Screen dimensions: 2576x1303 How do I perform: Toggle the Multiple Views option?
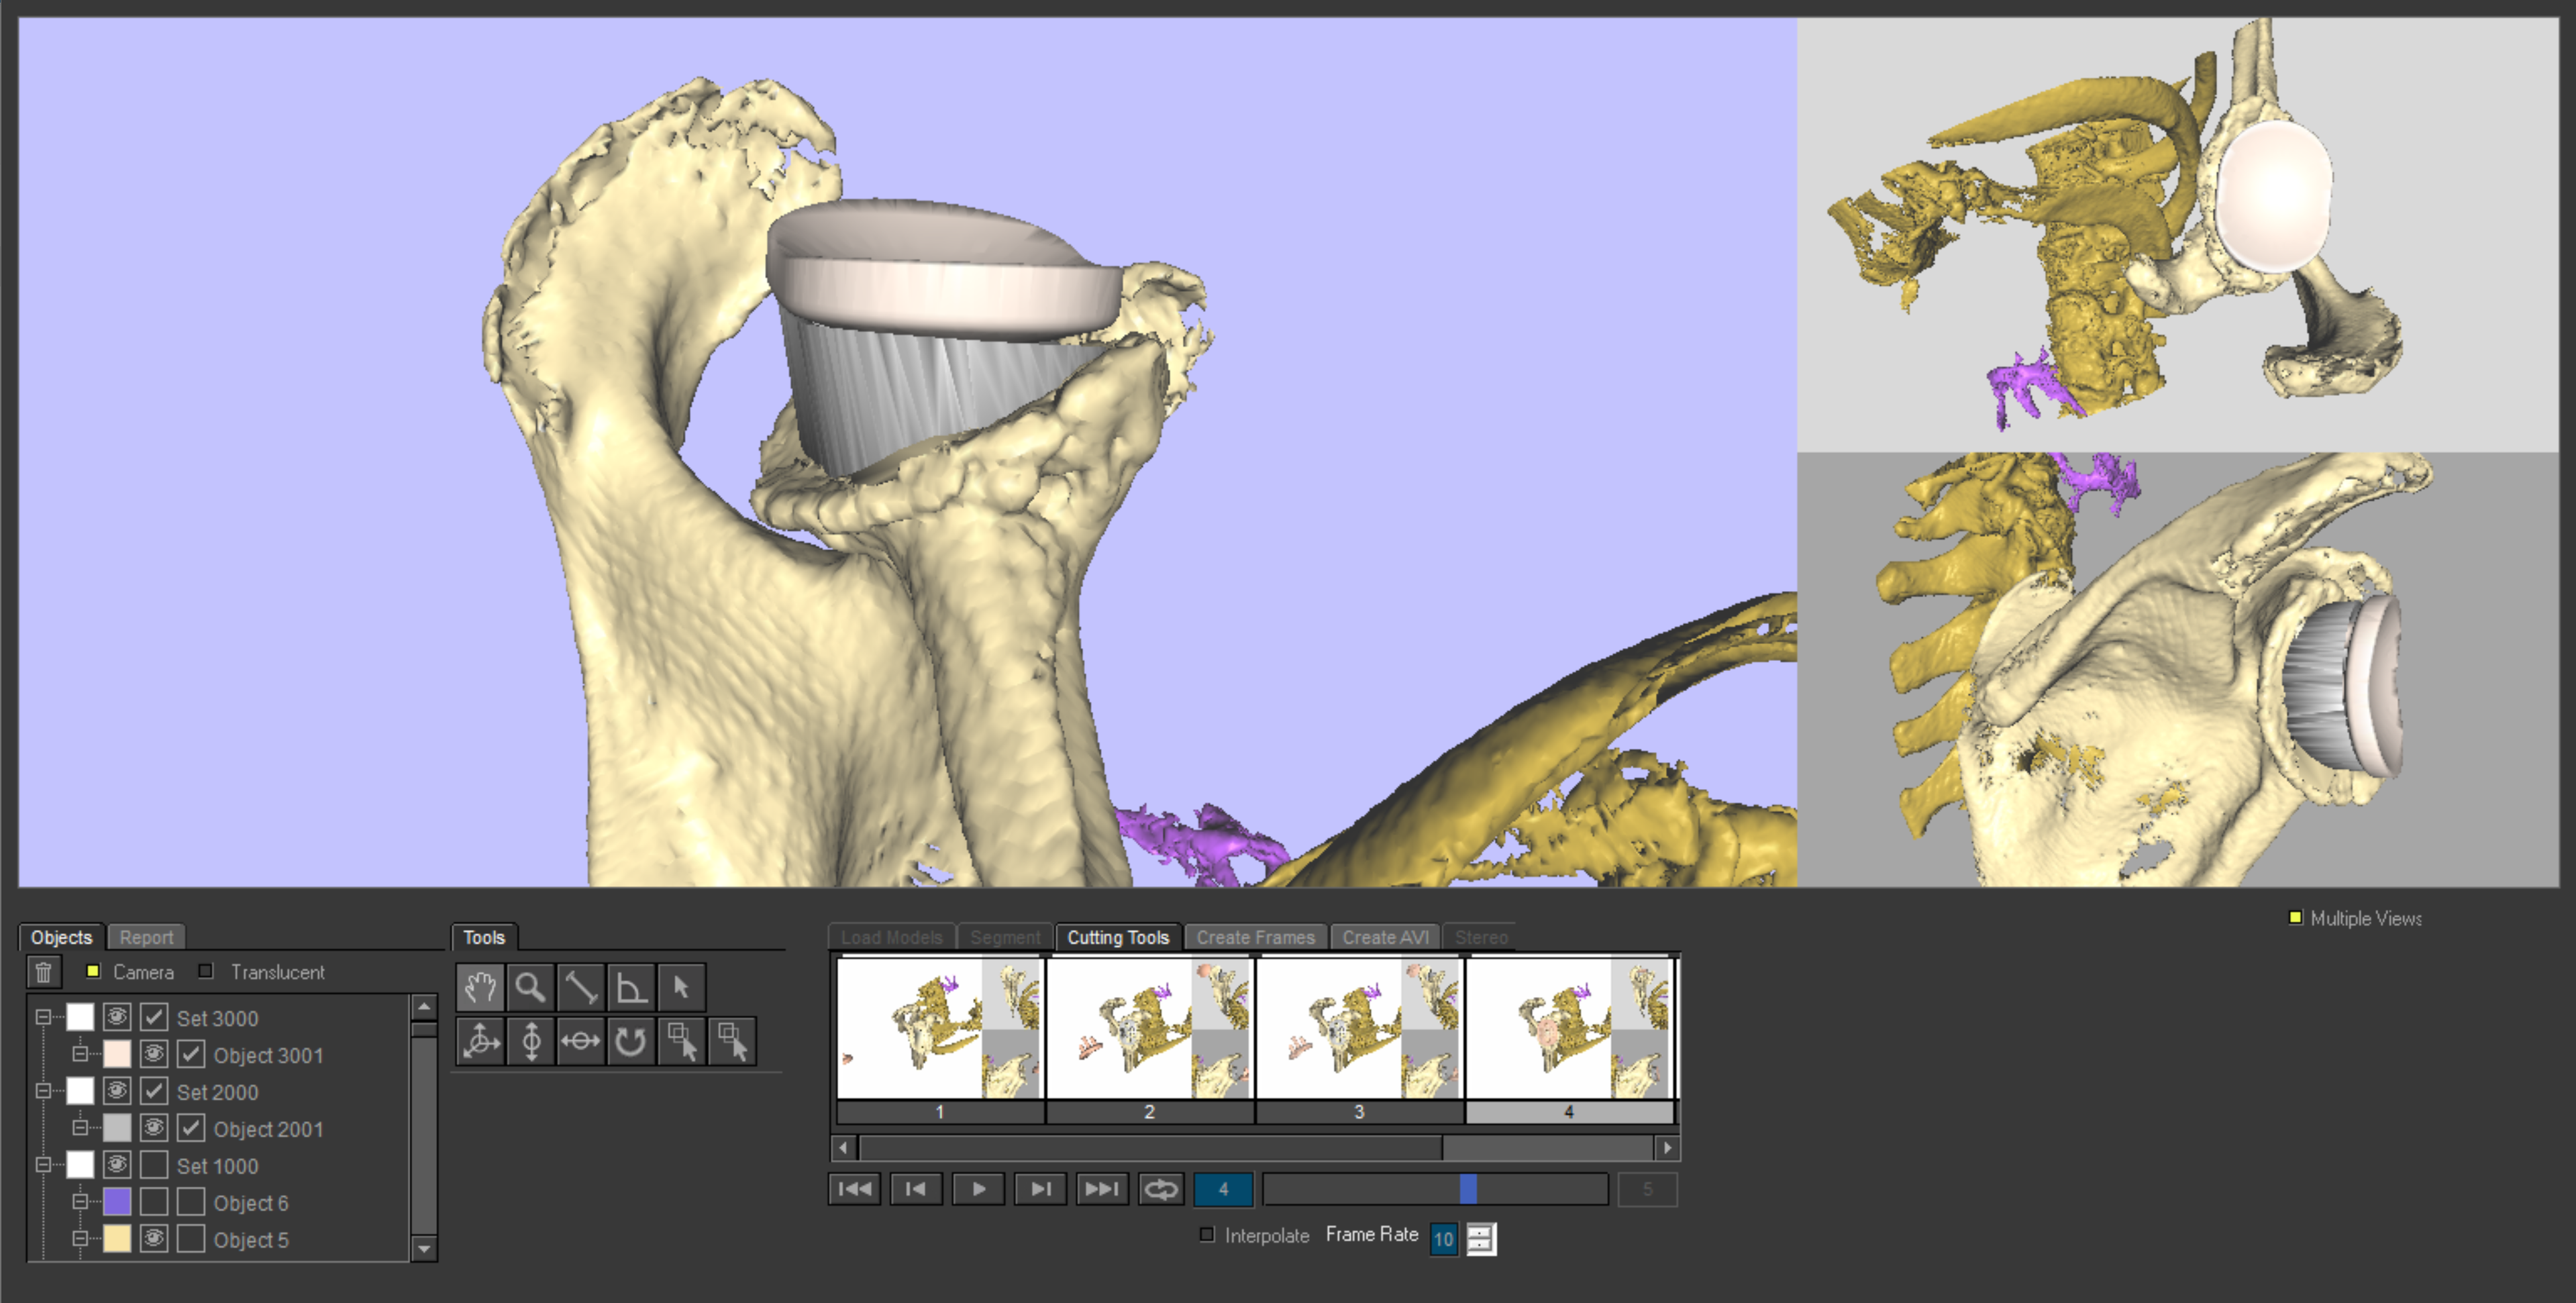[2296, 918]
